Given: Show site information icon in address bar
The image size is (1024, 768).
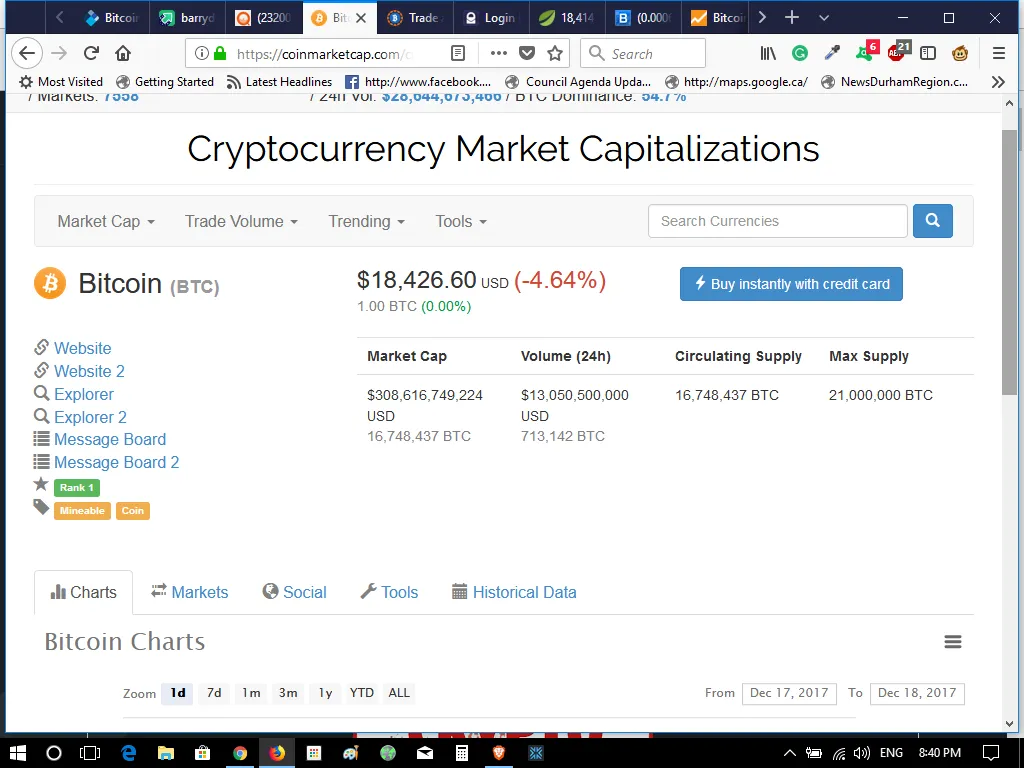Looking at the screenshot, I should (202, 54).
